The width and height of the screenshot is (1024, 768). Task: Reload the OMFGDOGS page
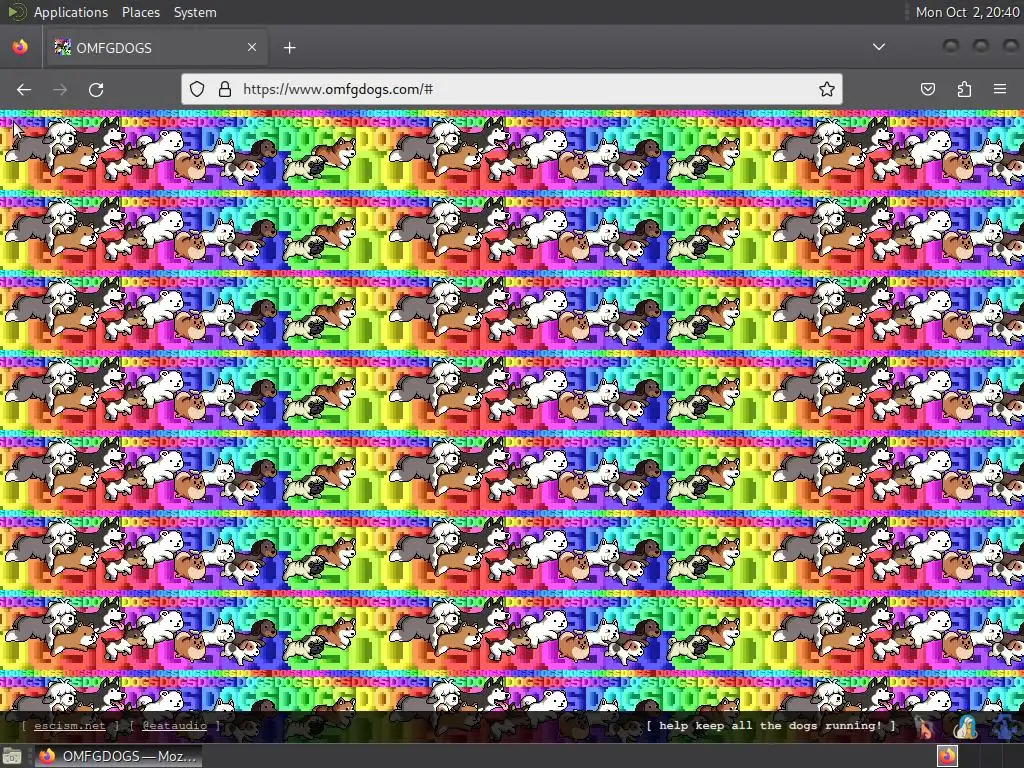point(96,89)
